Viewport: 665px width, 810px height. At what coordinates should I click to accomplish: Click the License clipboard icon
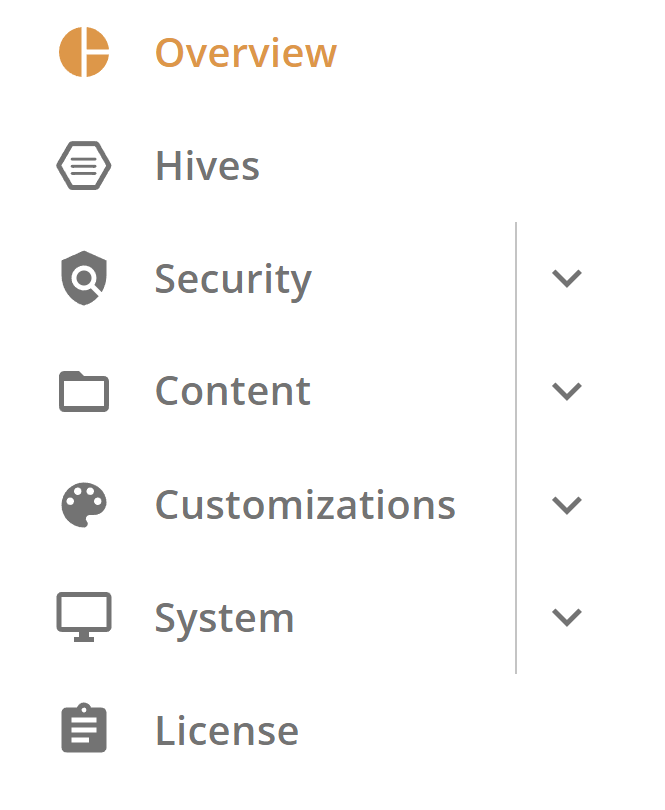coord(84,728)
